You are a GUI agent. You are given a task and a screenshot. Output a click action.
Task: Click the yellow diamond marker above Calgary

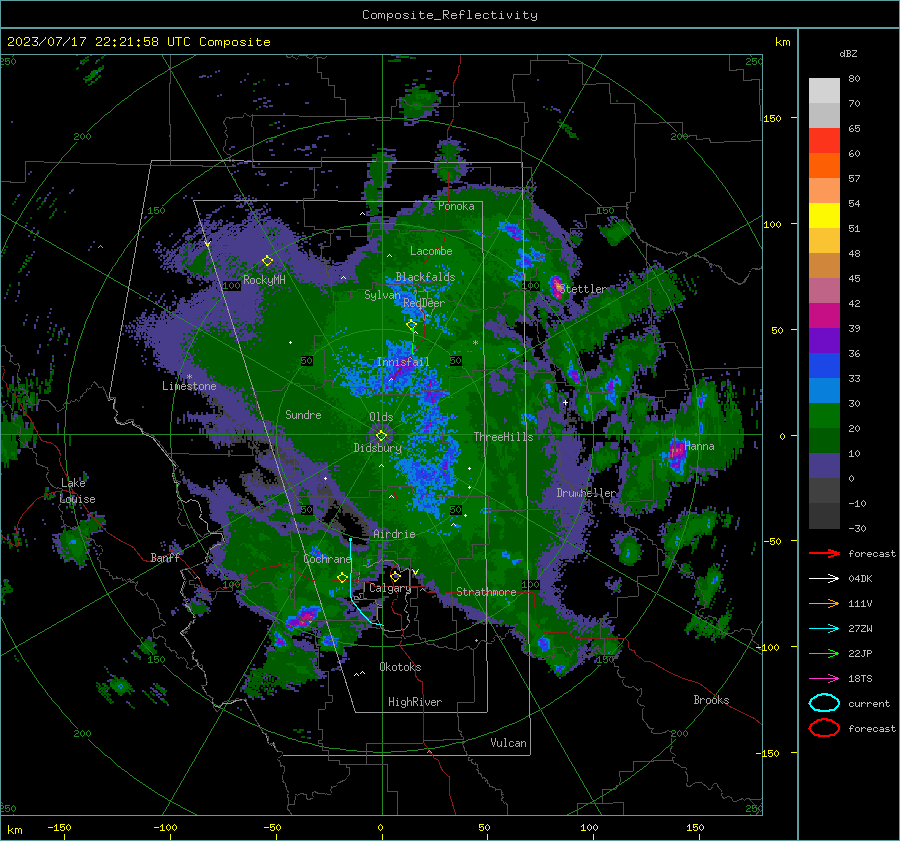coord(395,576)
